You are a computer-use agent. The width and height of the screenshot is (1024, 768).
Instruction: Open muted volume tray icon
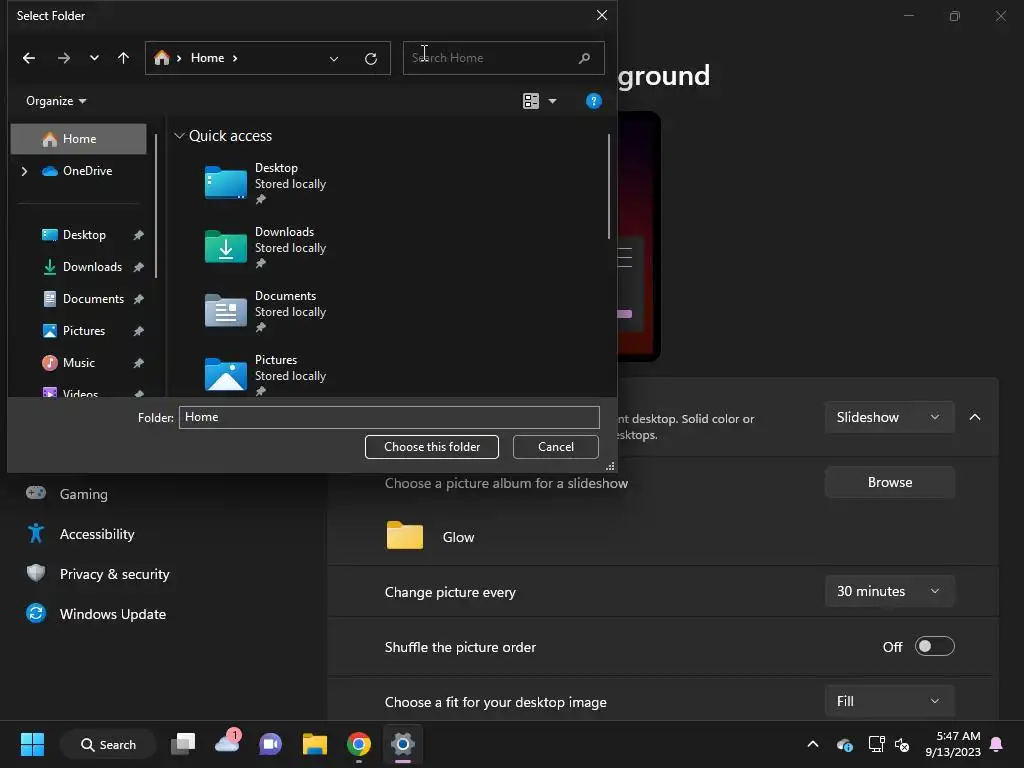[902, 744]
